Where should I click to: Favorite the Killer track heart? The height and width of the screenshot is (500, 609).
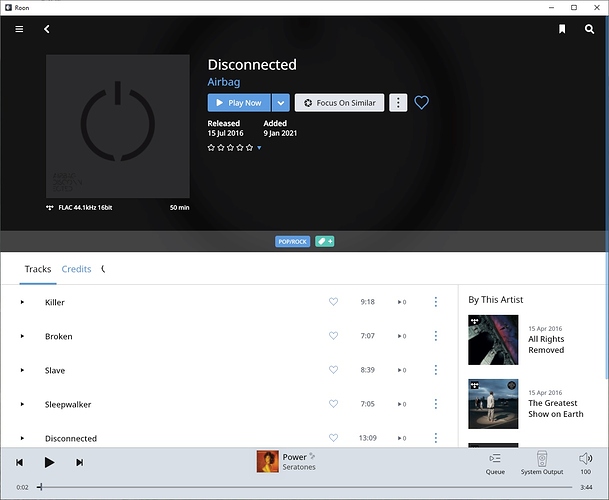(333, 301)
